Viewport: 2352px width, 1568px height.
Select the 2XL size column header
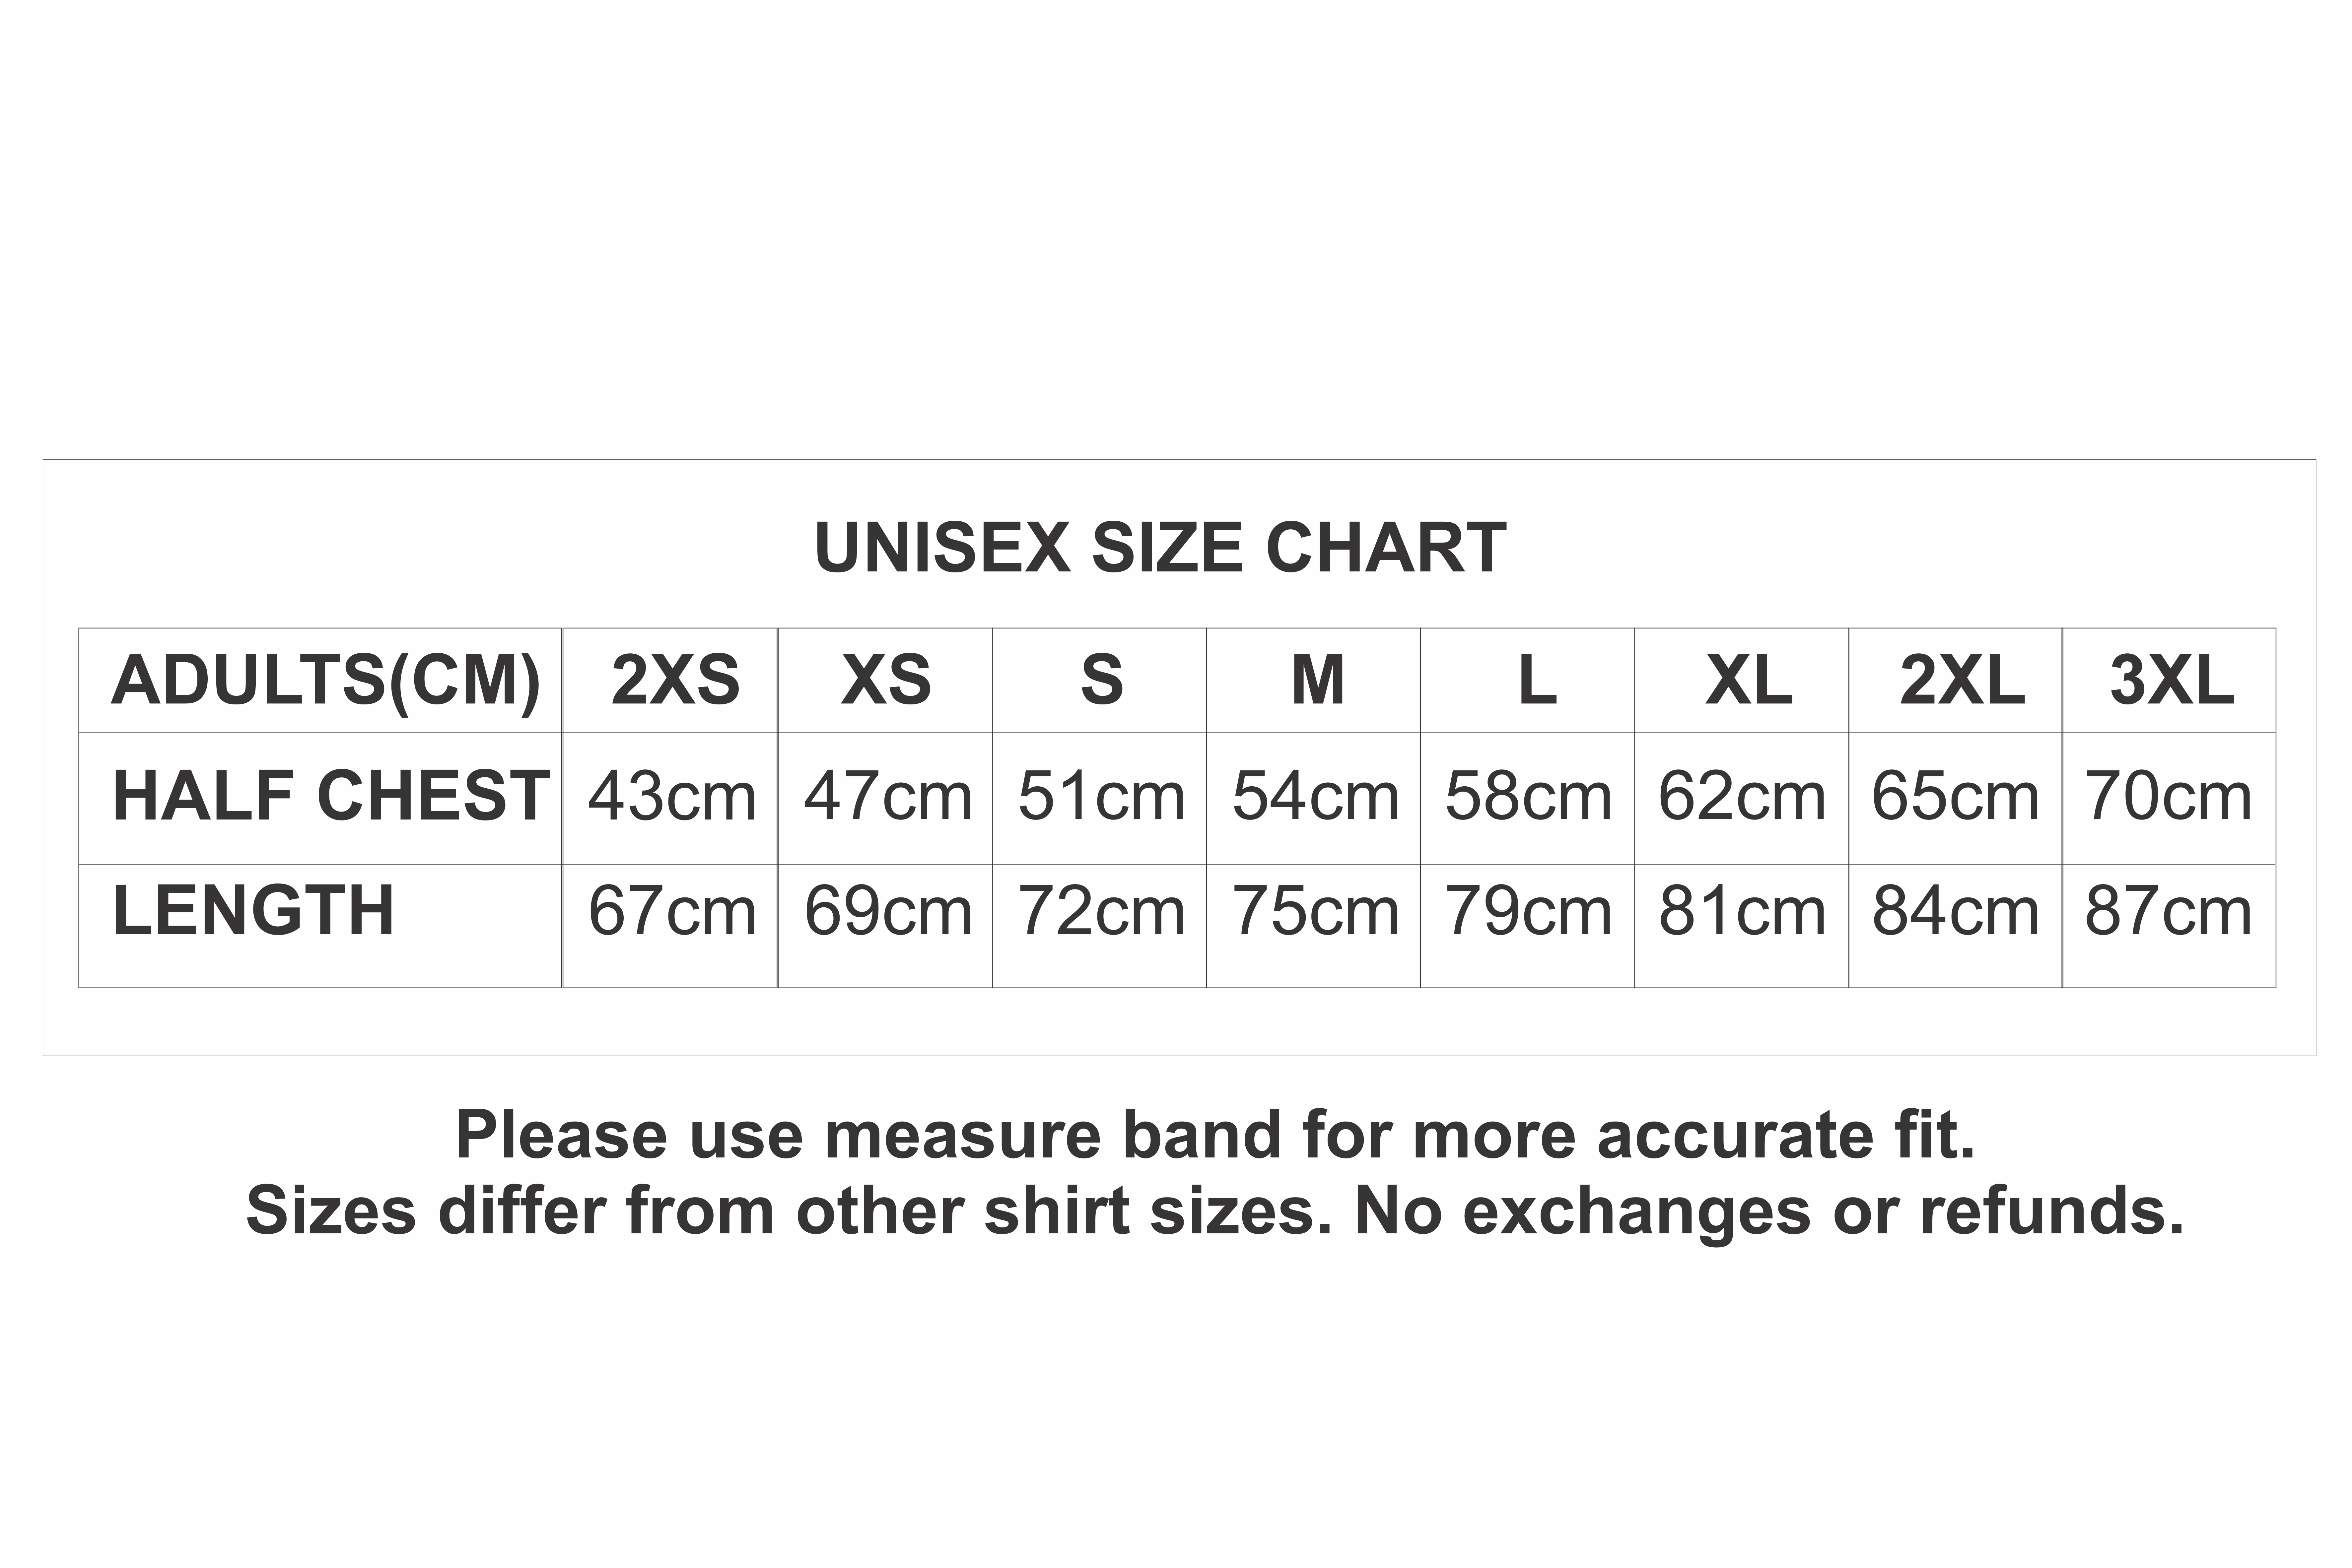(x=1955, y=681)
